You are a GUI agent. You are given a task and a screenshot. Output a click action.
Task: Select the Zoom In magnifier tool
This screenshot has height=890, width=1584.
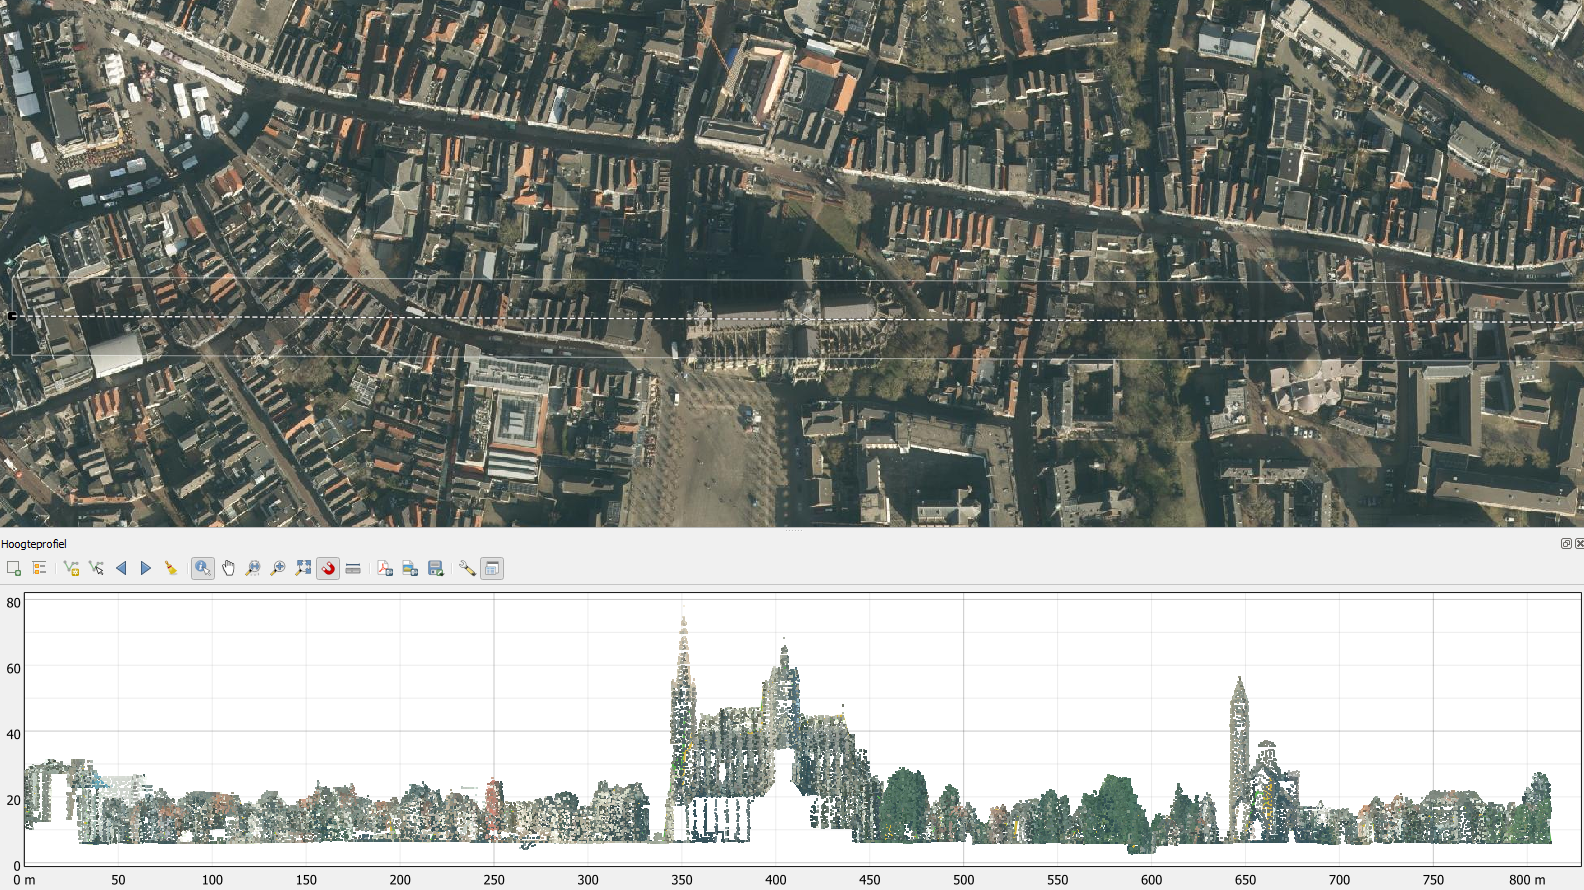point(278,568)
